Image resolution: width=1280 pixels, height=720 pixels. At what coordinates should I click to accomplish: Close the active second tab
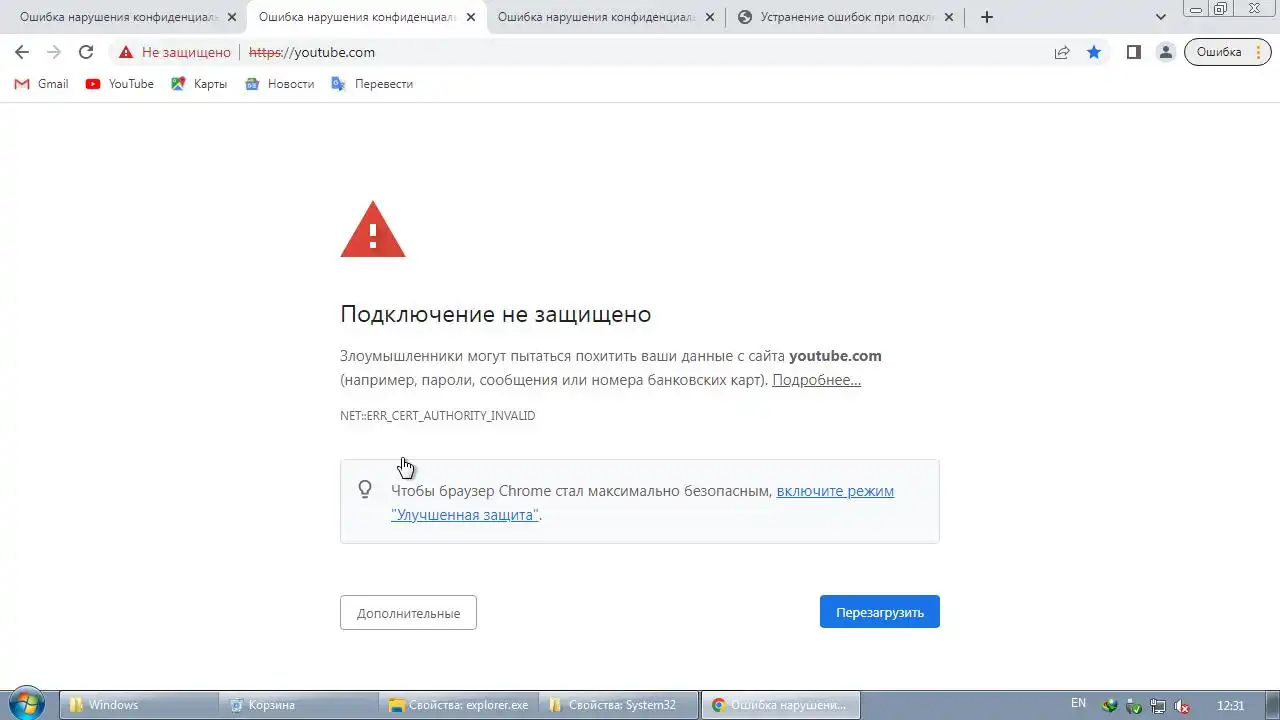(471, 17)
